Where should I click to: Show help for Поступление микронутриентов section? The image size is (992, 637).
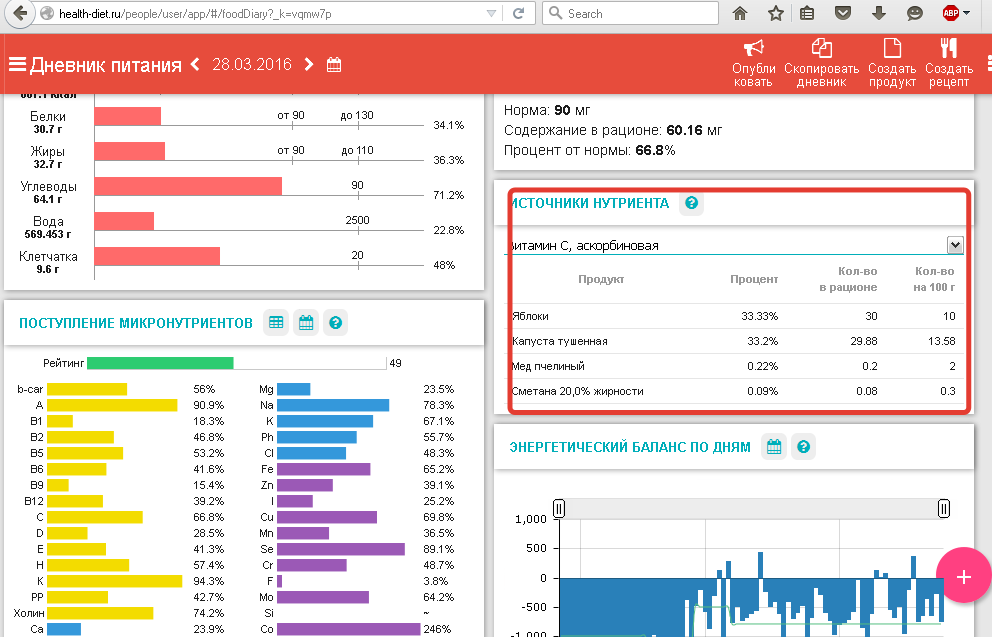(336, 323)
